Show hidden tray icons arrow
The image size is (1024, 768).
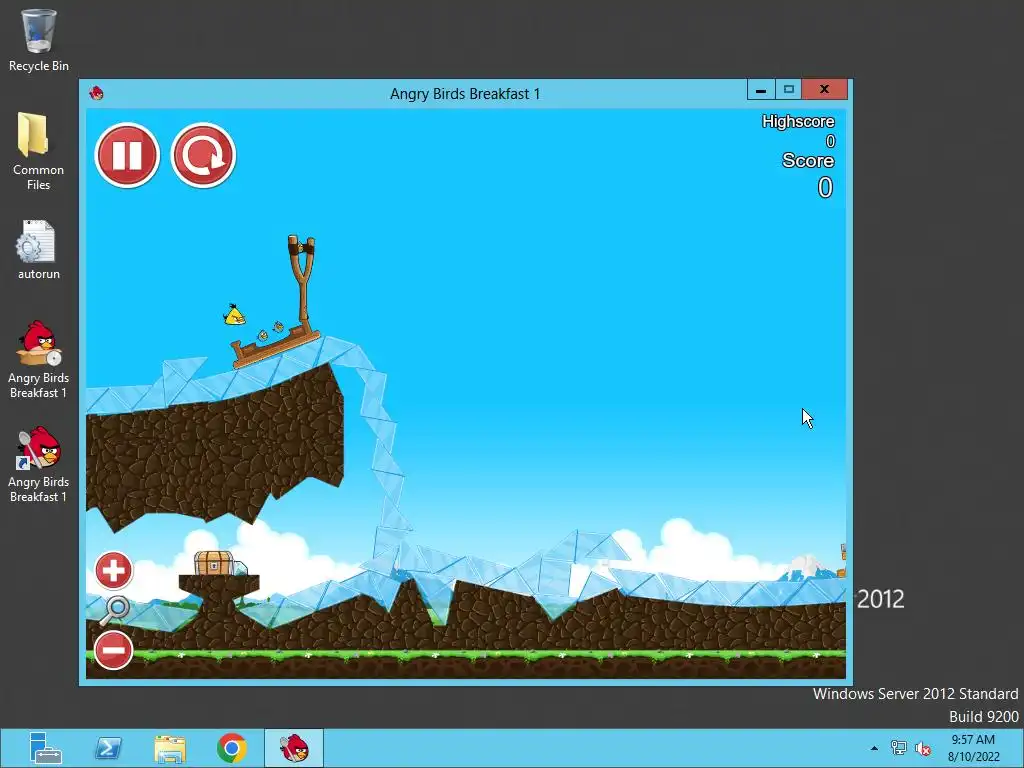point(874,748)
